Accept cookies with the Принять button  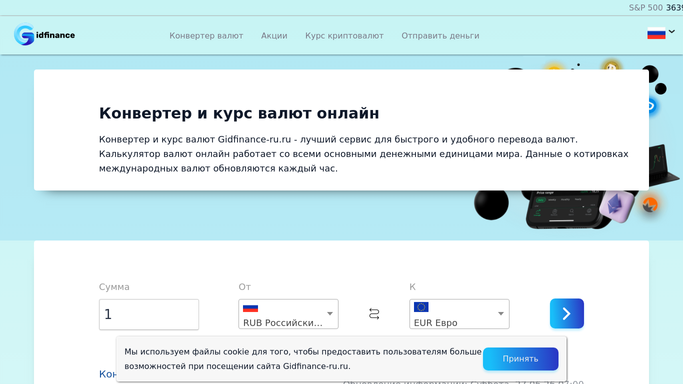point(521,359)
